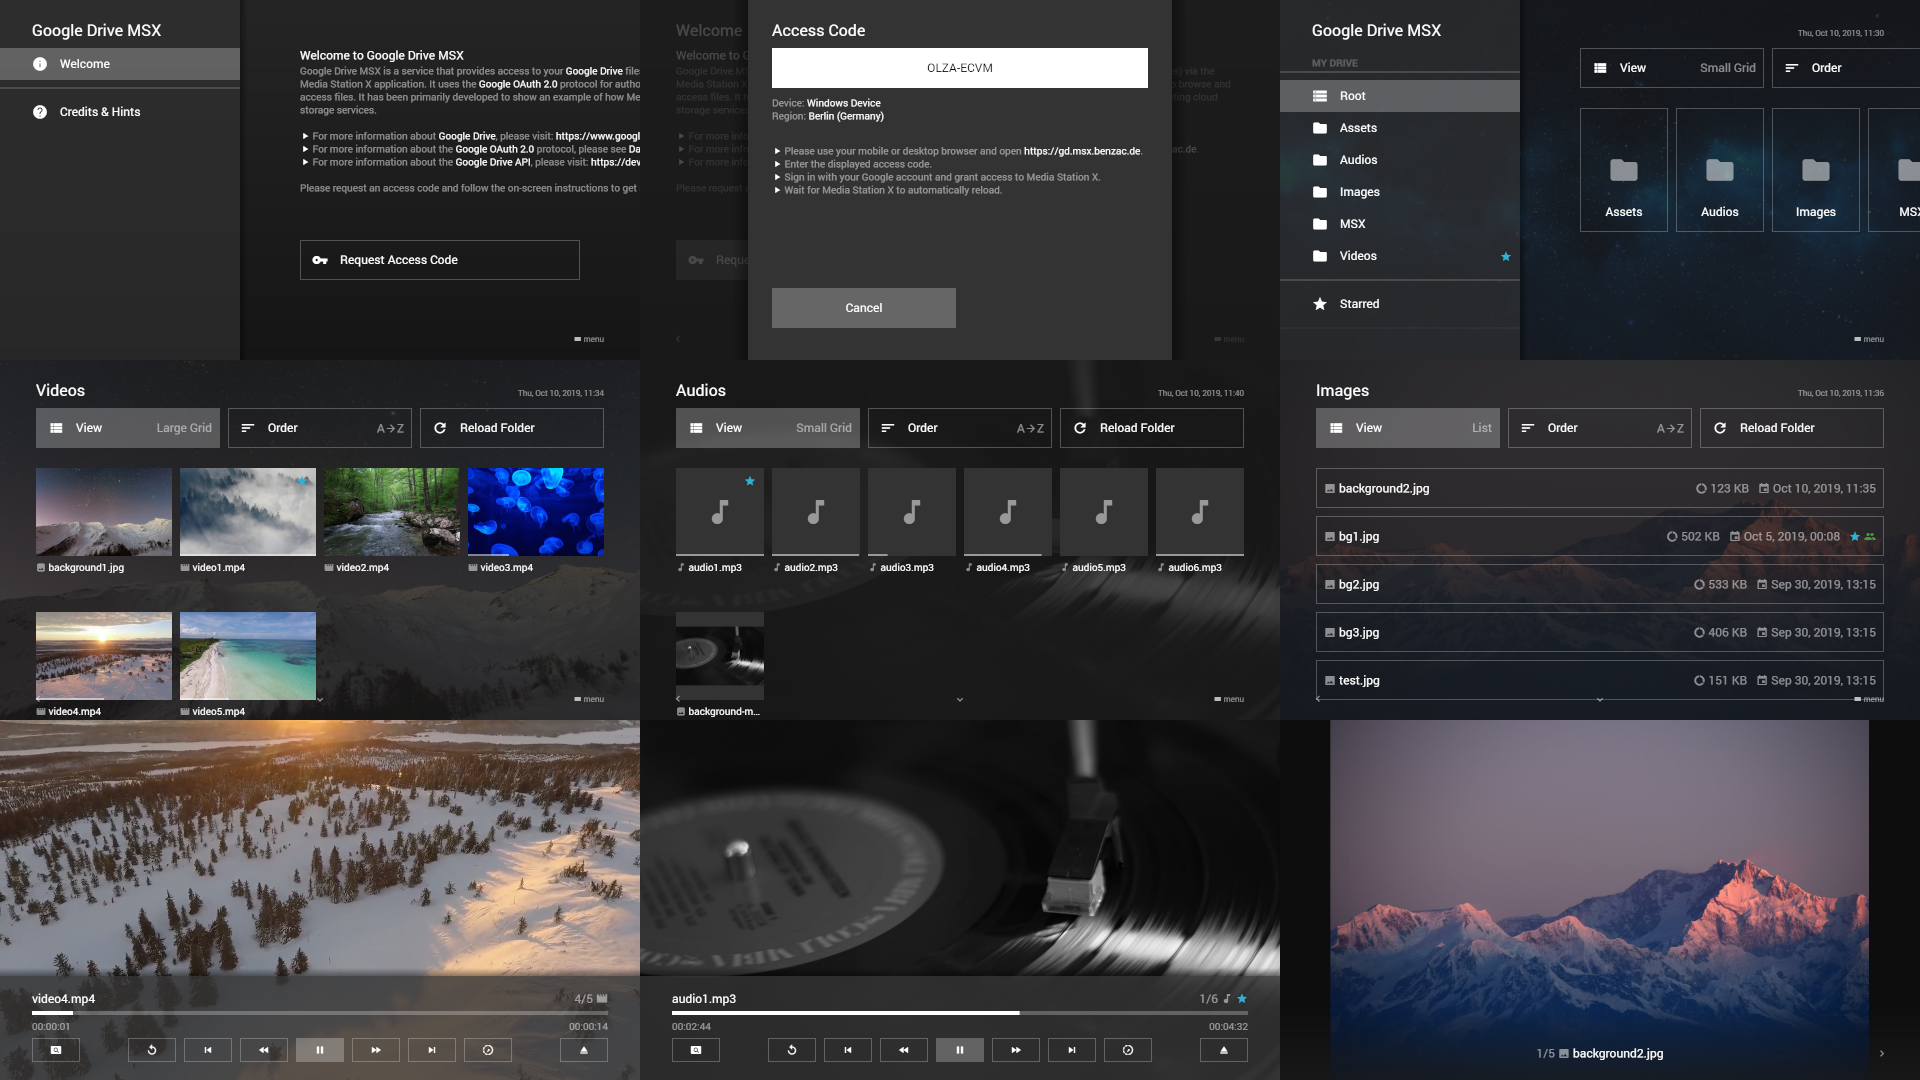Click reload icon in Images Reload Folder
Viewport: 1920px width, 1080px height.
[x=1720, y=428]
